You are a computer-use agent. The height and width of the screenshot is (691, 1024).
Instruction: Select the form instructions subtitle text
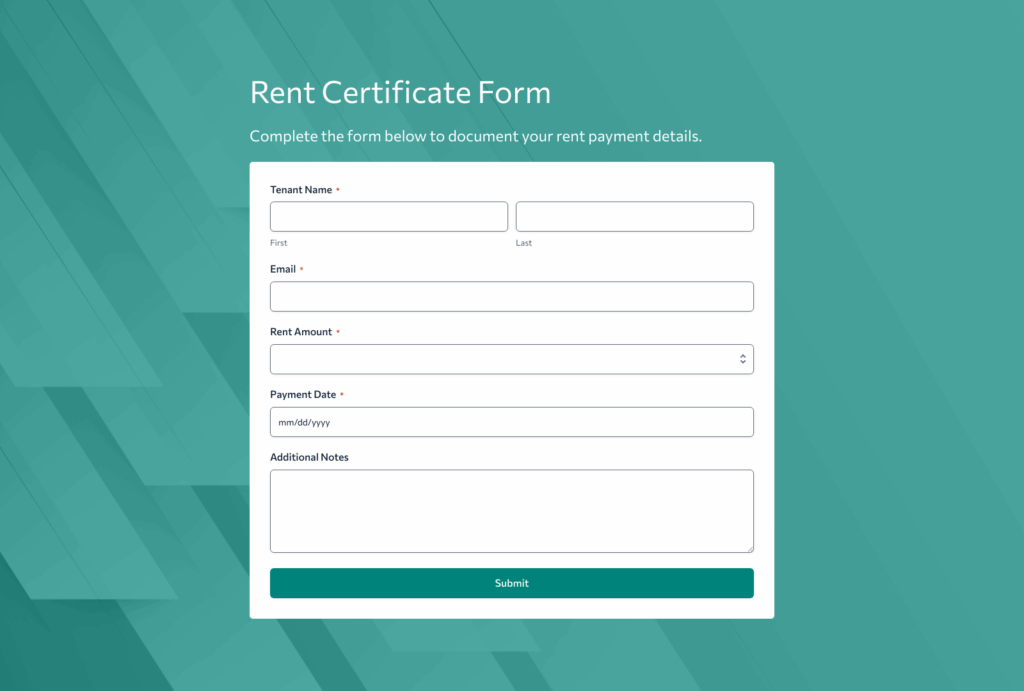pyautogui.click(x=476, y=136)
